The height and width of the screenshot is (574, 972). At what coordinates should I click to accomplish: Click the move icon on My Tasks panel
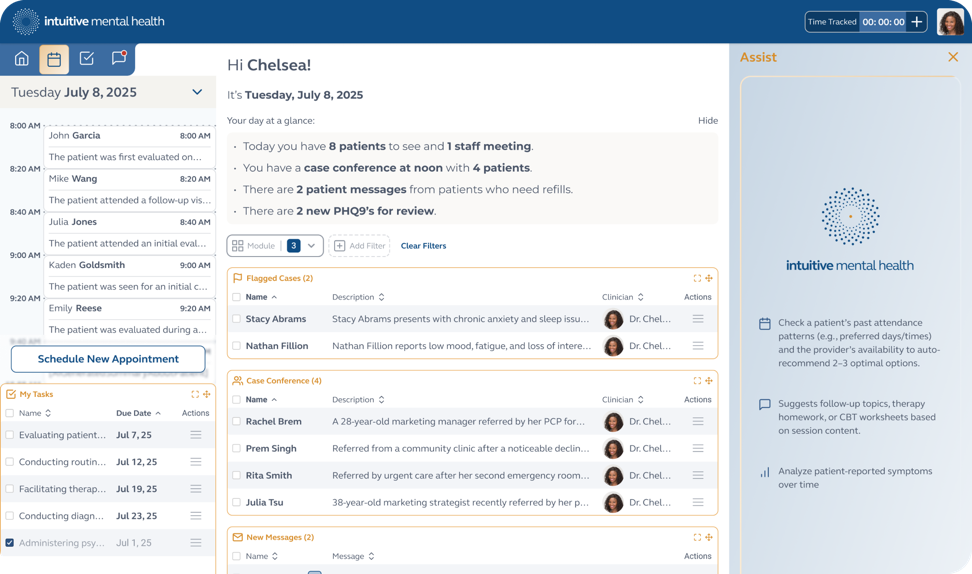207,394
